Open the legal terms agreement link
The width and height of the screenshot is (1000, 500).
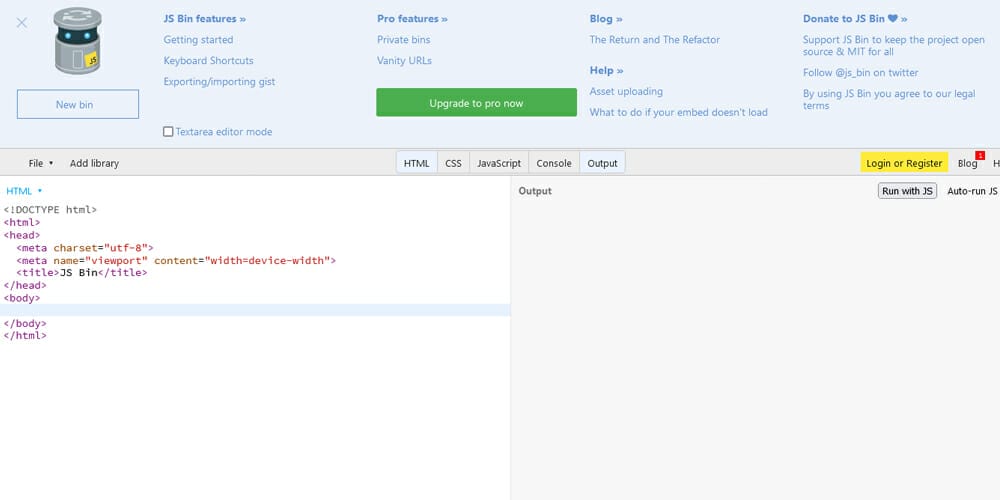889,99
